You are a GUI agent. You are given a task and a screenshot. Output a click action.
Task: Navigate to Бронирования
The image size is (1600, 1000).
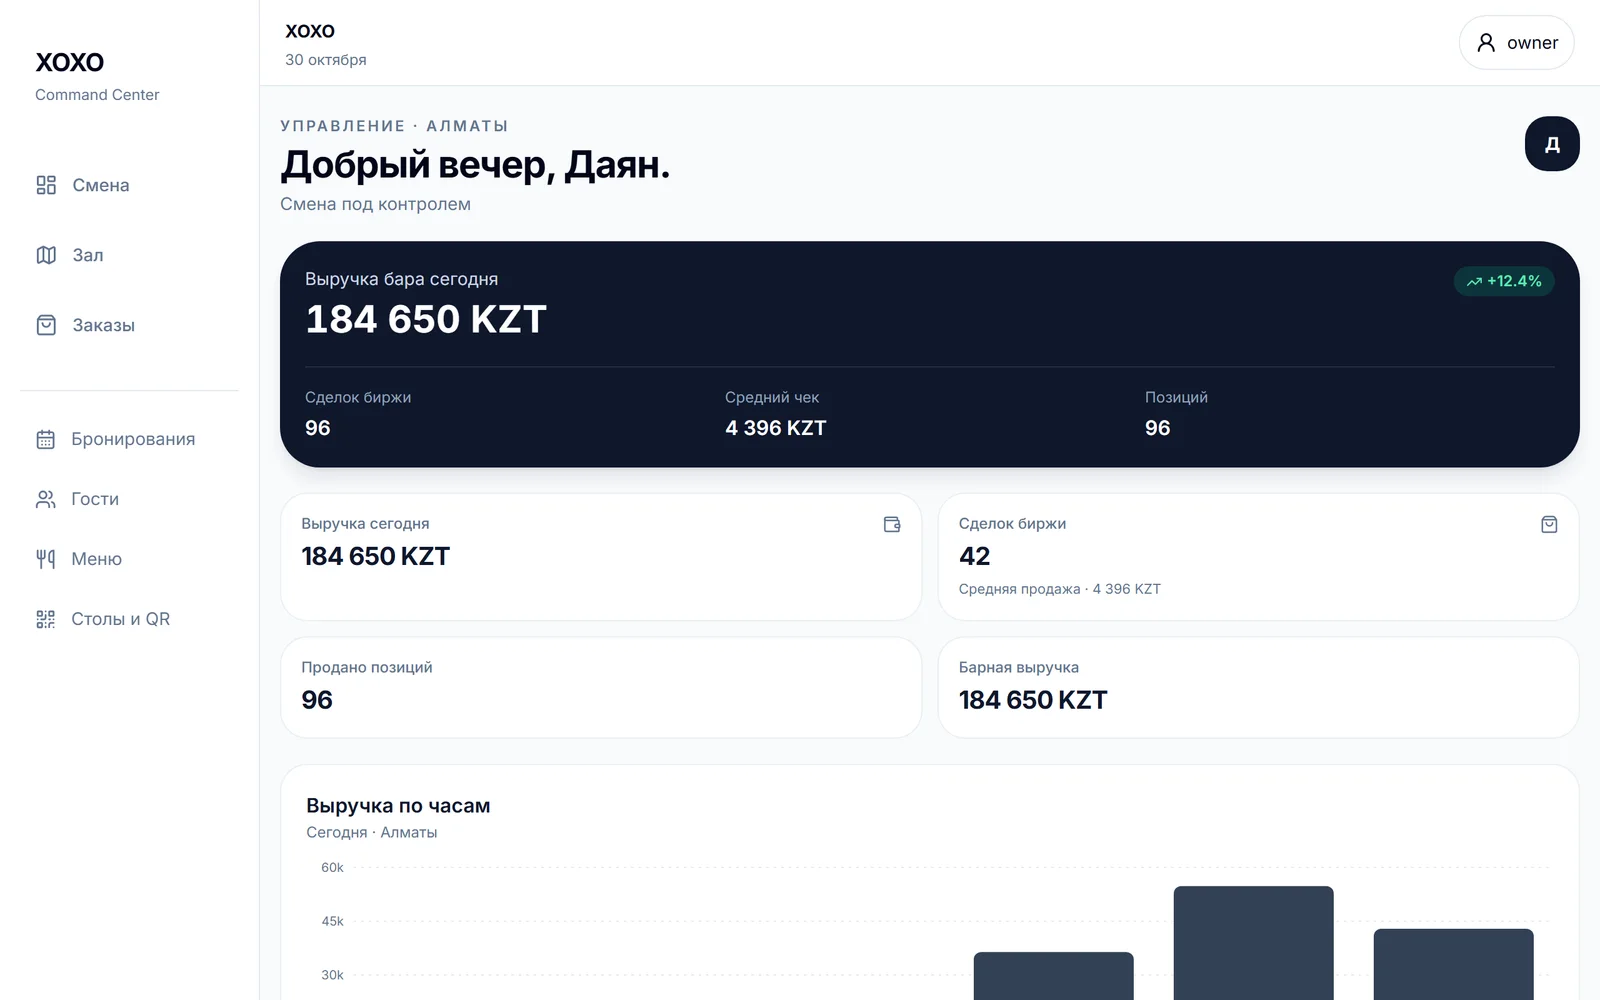coord(130,439)
